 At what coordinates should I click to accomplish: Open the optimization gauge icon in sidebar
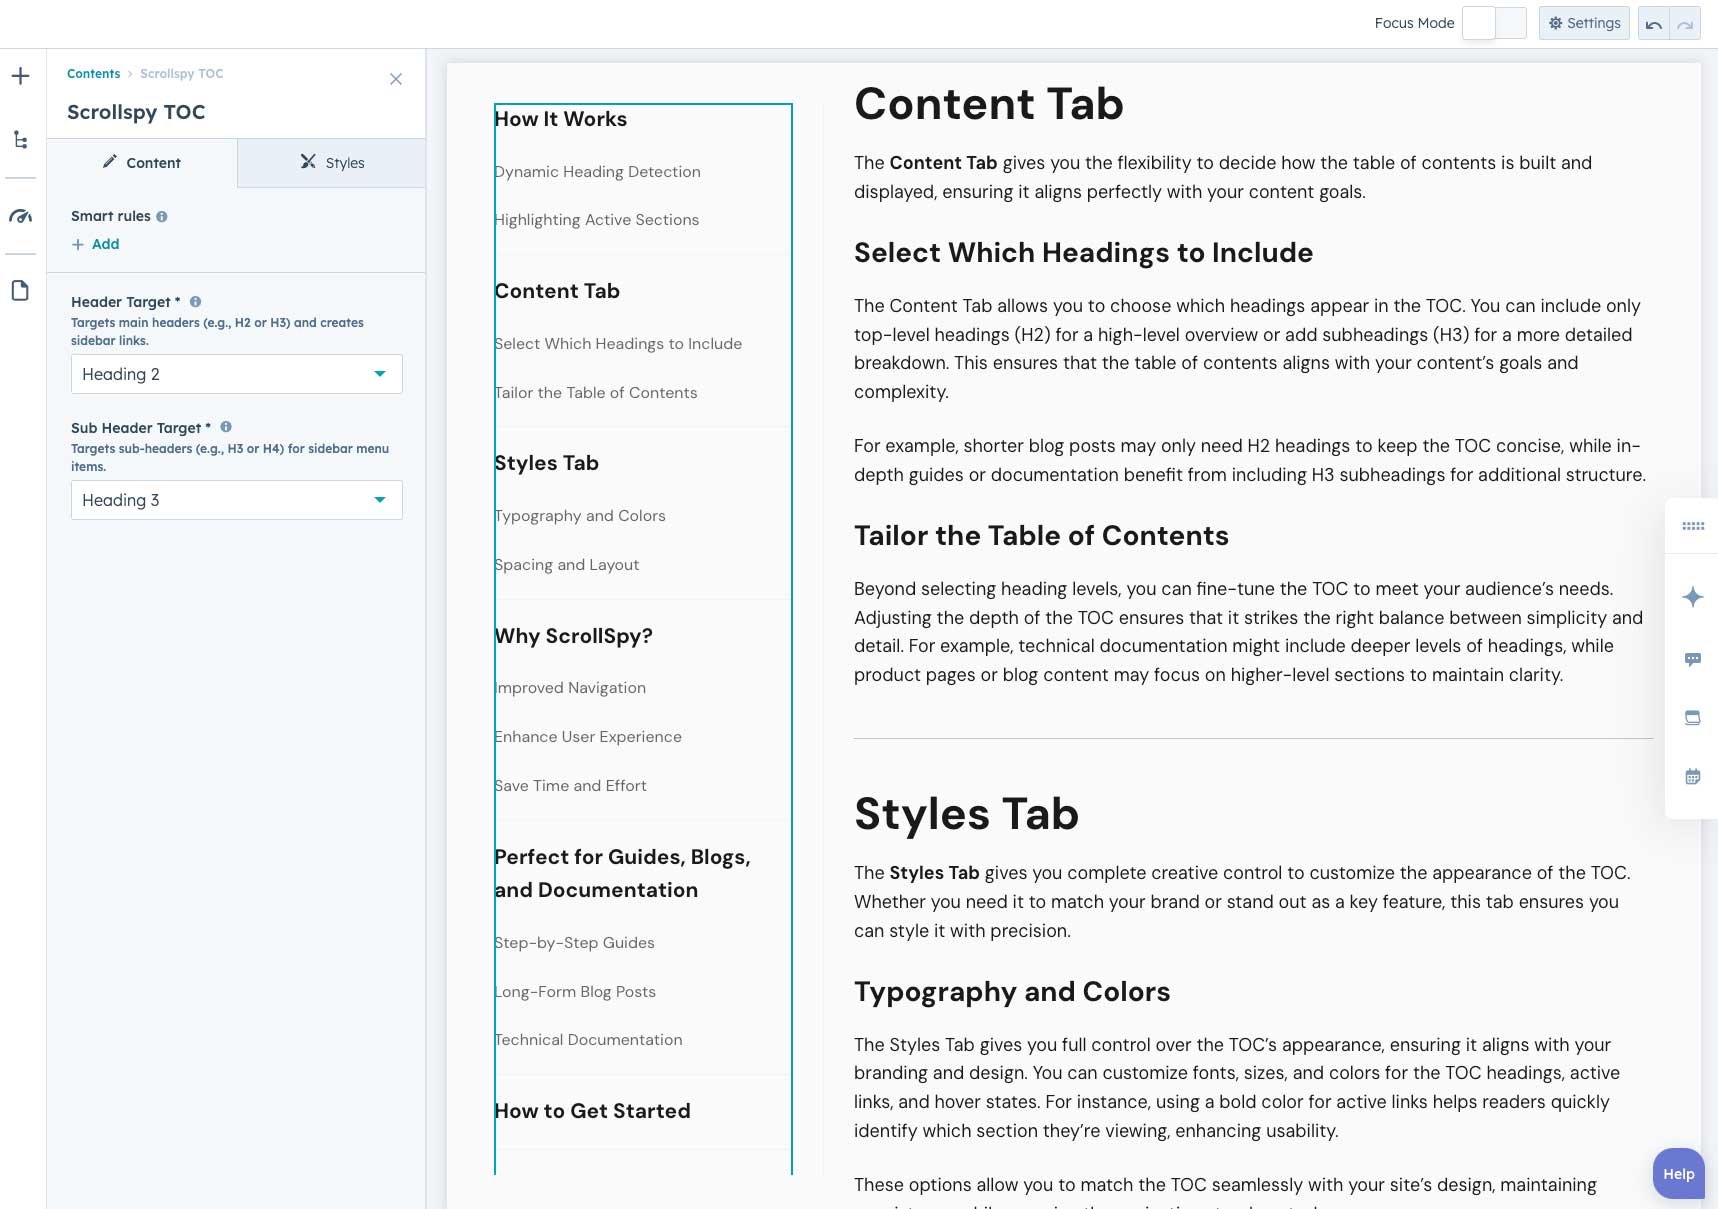[x=20, y=216]
